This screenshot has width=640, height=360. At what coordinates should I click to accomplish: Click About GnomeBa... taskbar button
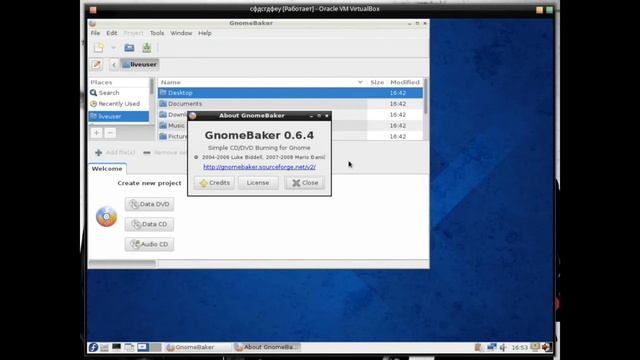(267, 347)
